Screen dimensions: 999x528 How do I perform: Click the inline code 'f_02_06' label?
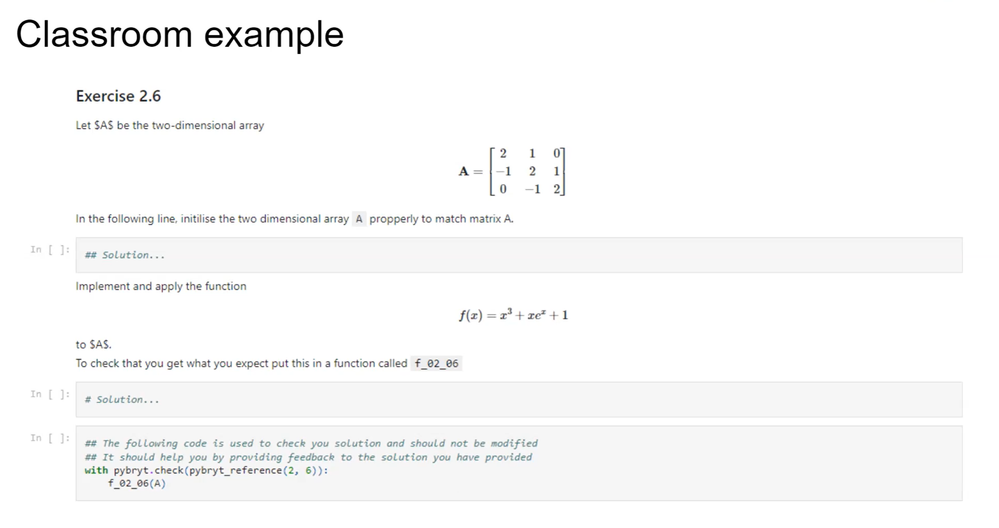(x=436, y=363)
